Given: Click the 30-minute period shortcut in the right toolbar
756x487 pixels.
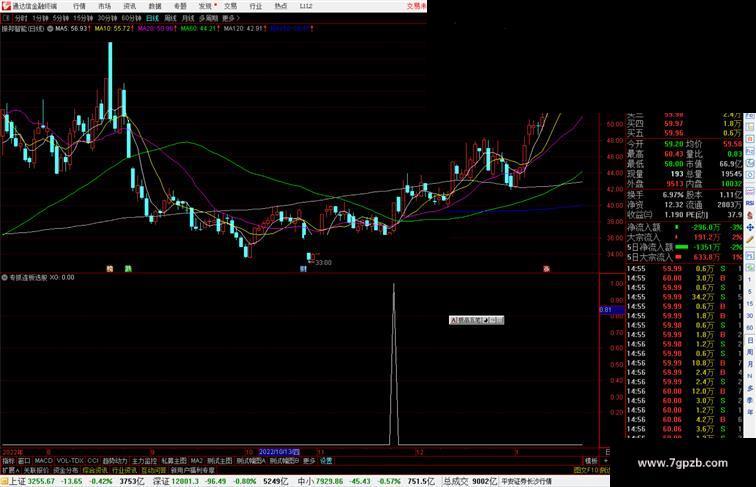Looking at the screenshot, I should [x=750, y=316].
